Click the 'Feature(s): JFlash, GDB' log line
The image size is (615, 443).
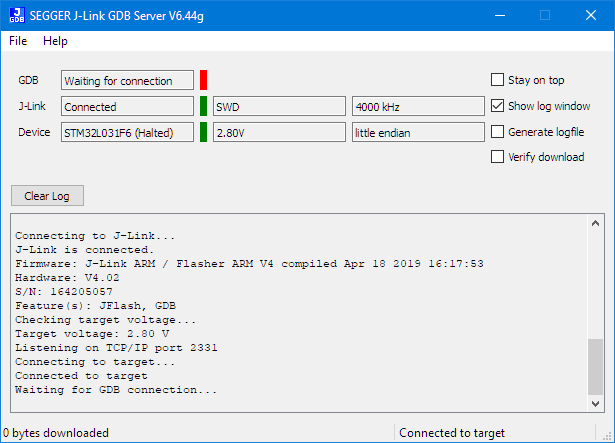(95, 306)
